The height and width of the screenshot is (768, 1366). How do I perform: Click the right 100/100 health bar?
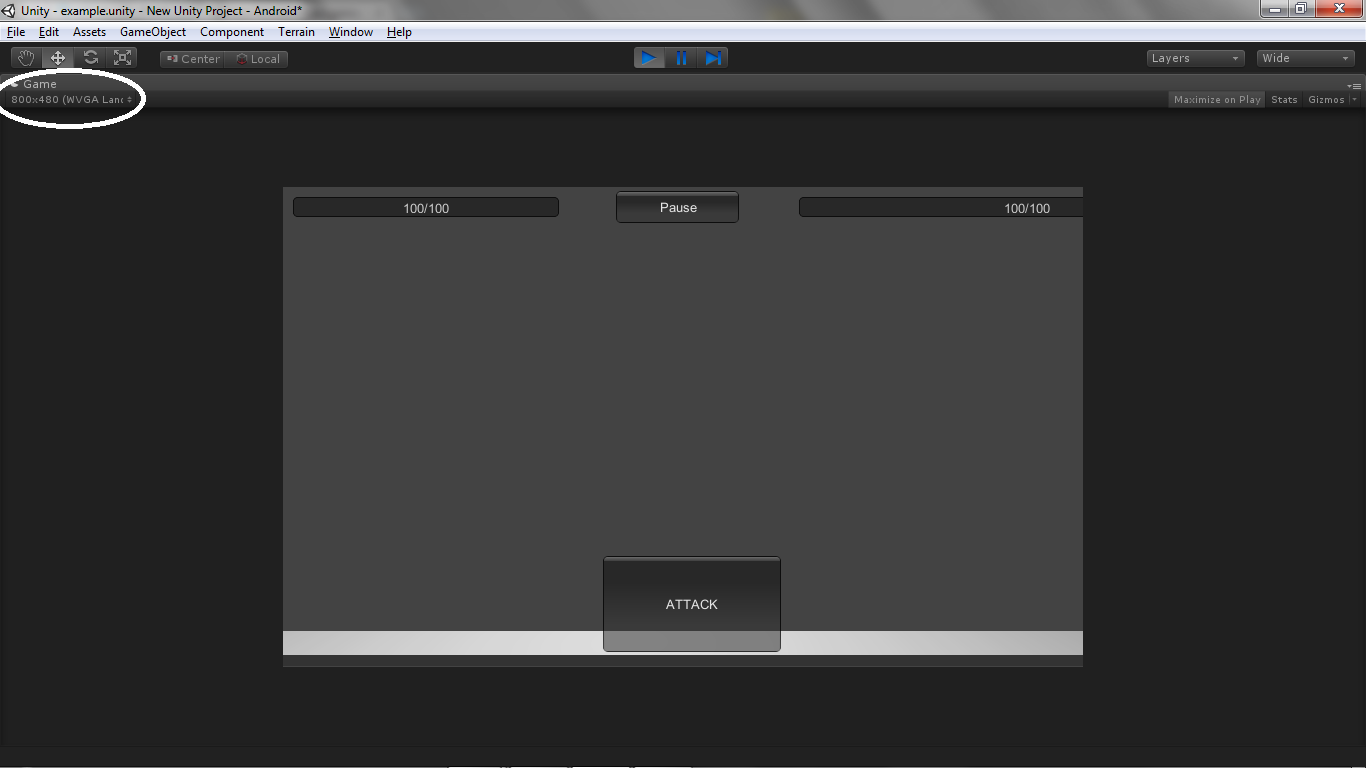941,208
